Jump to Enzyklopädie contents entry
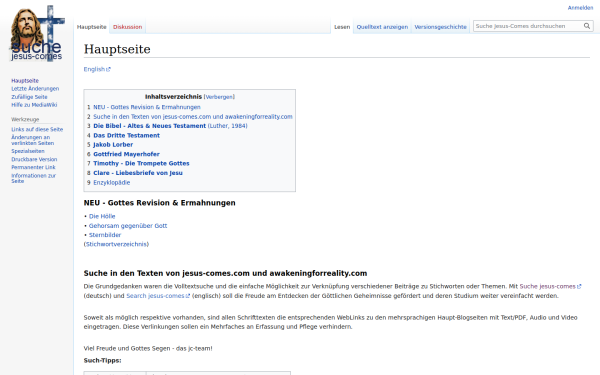Viewport: 600px width, 375px height. click(x=112, y=183)
